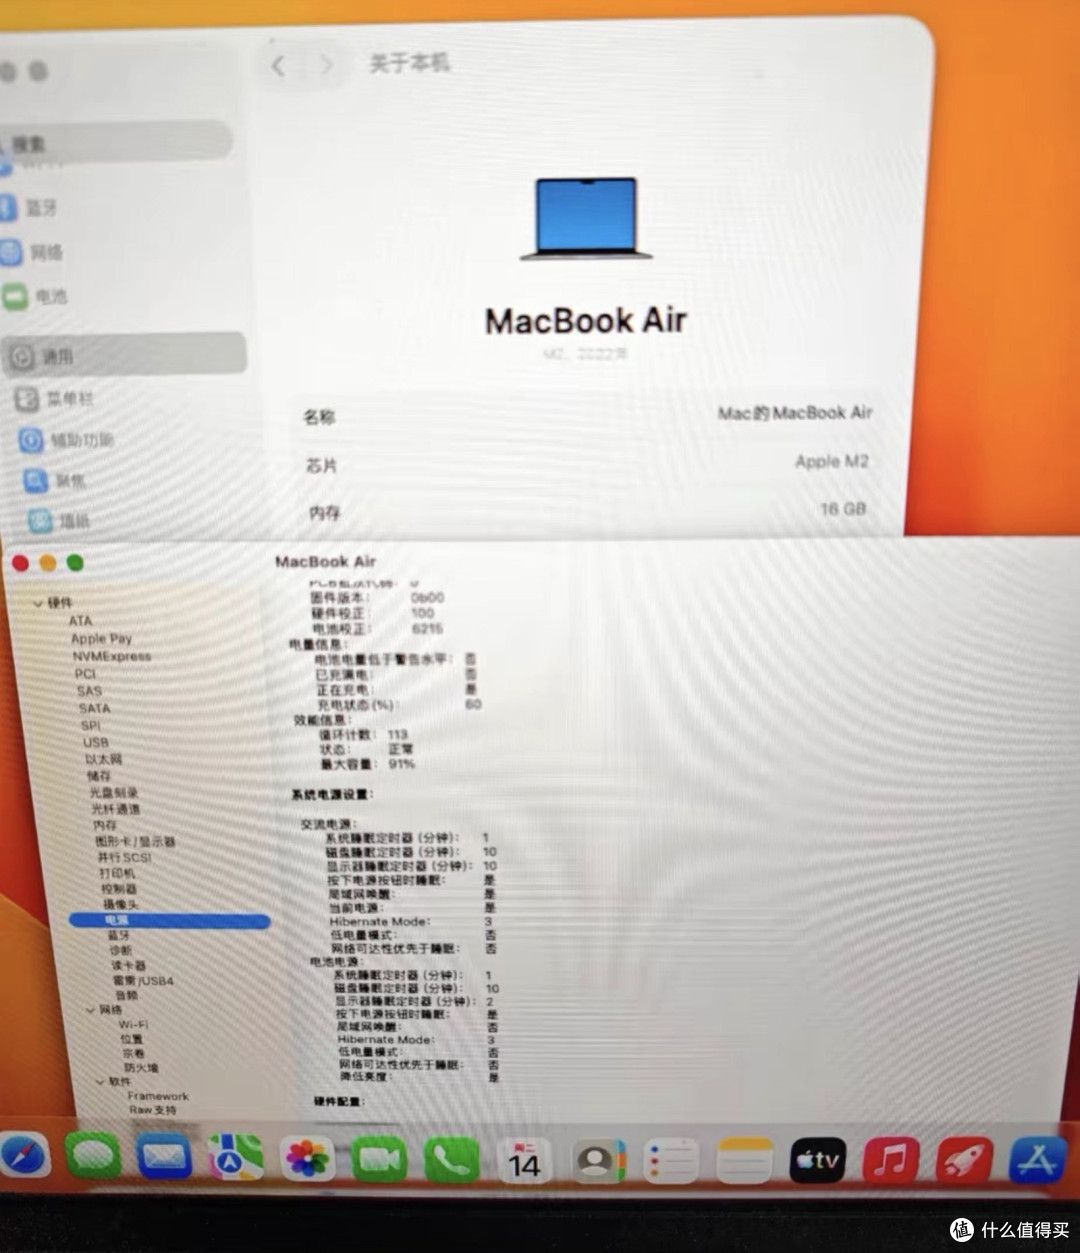Launch Apple TV from the Dock
This screenshot has width=1080, height=1253.
pyautogui.click(x=818, y=1160)
